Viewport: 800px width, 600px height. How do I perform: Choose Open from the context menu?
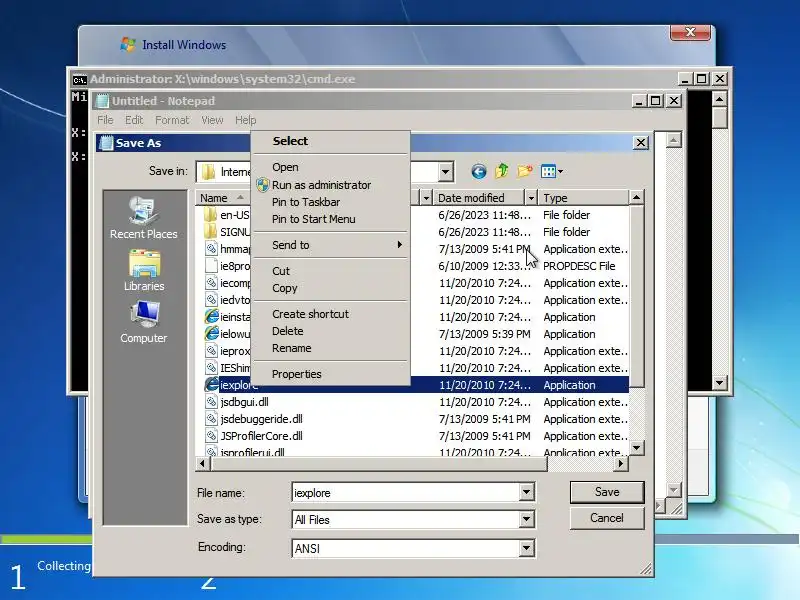tap(332, 167)
